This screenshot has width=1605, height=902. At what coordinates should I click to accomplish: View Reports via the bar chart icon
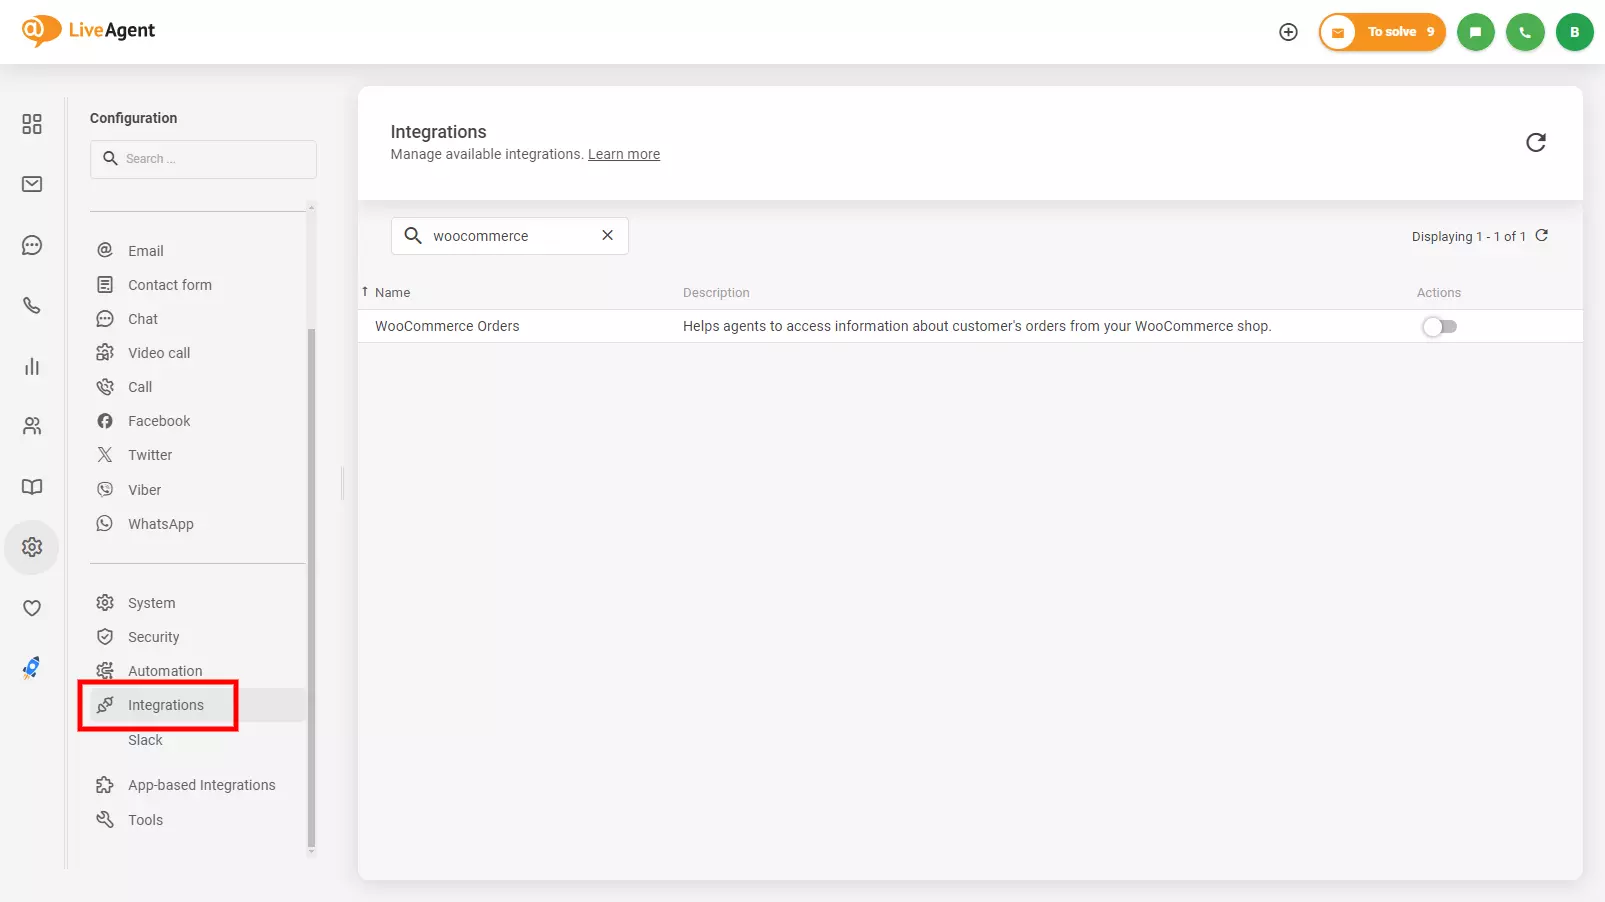pos(31,366)
